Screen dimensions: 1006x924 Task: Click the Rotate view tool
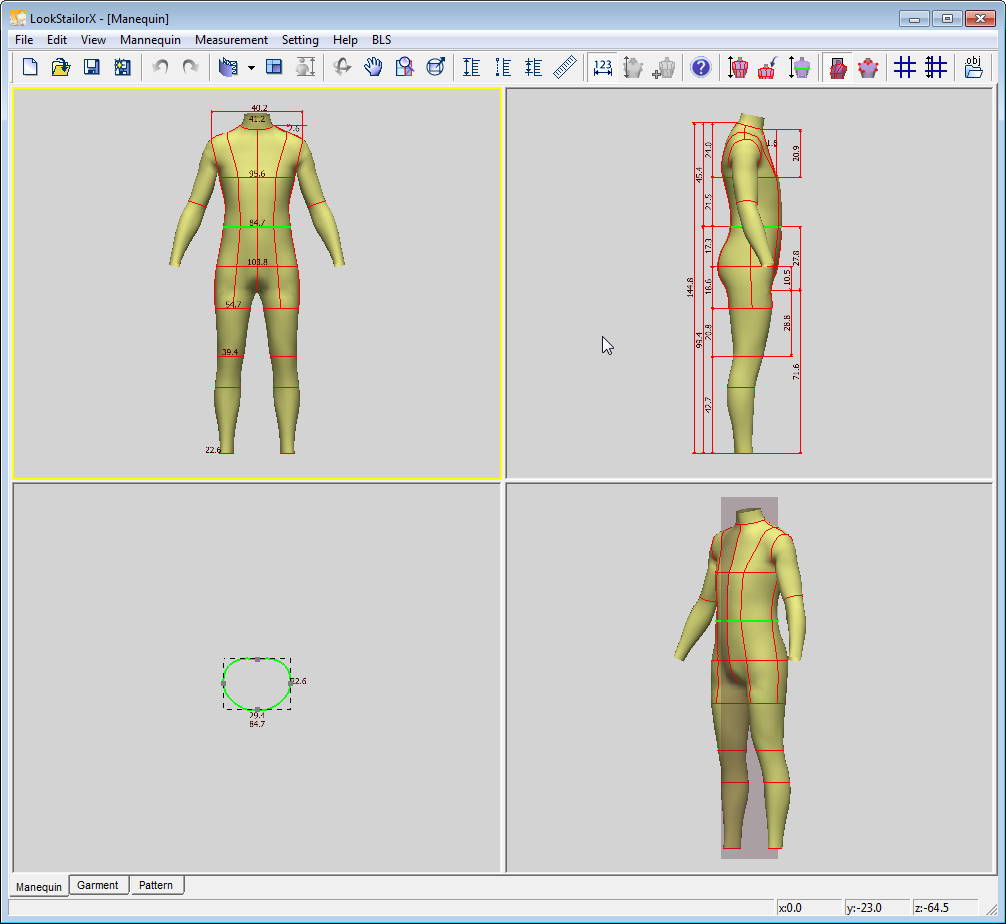342,67
